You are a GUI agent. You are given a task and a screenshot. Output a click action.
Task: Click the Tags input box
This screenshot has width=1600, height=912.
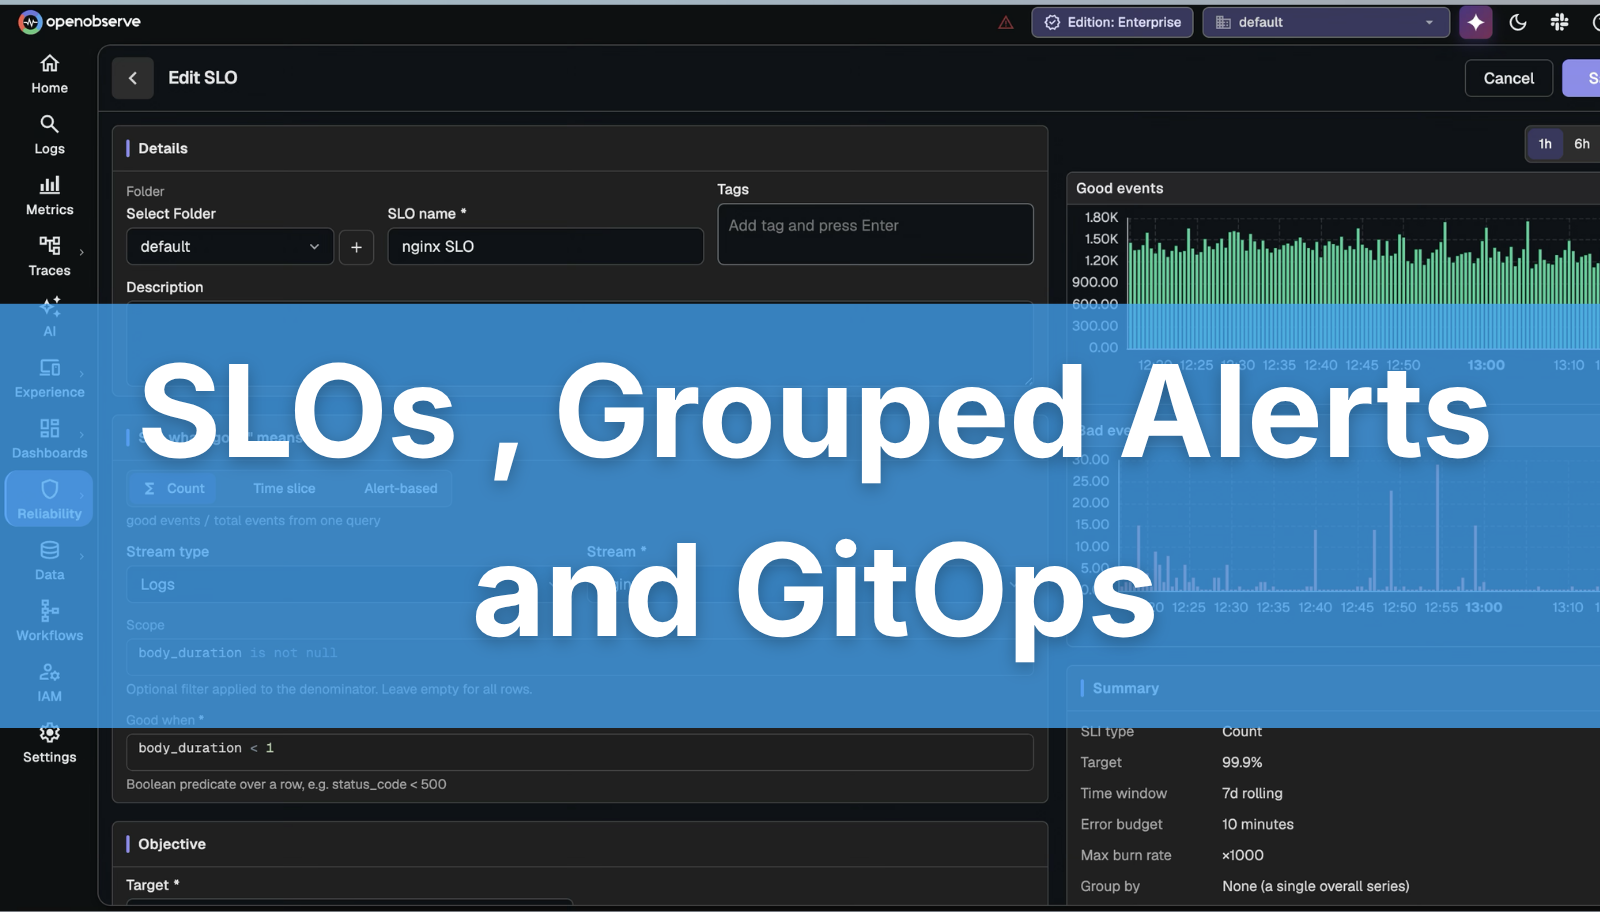point(875,234)
